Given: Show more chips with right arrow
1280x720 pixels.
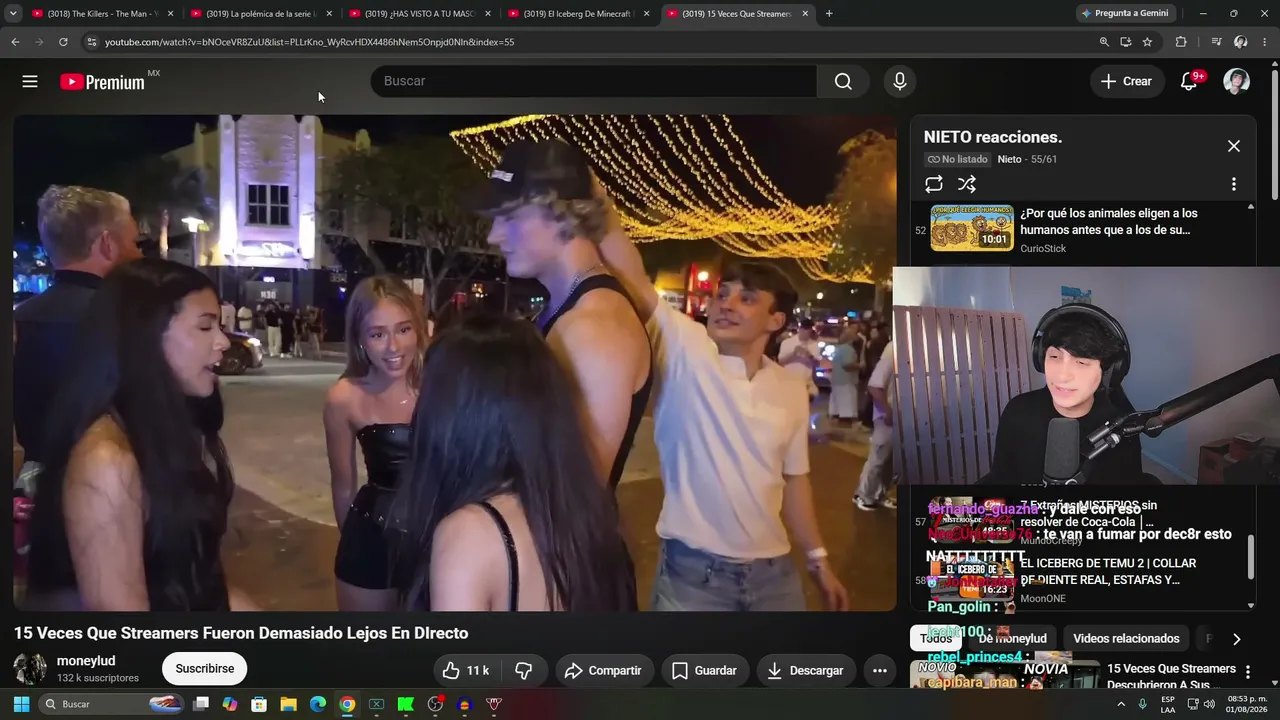Looking at the screenshot, I should pyautogui.click(x=1236, y=639).
